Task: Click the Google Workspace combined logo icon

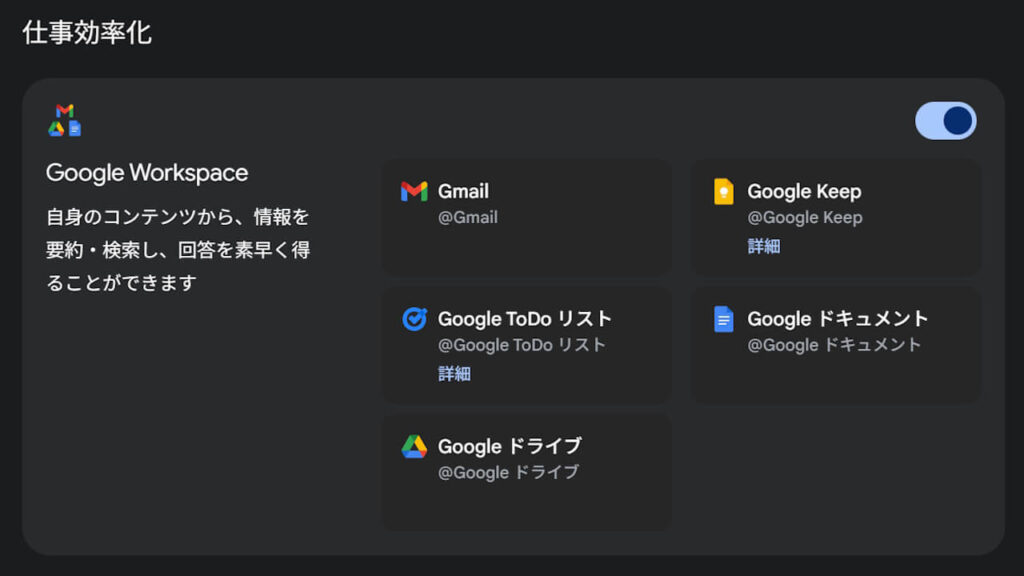Action: (65, 120)
